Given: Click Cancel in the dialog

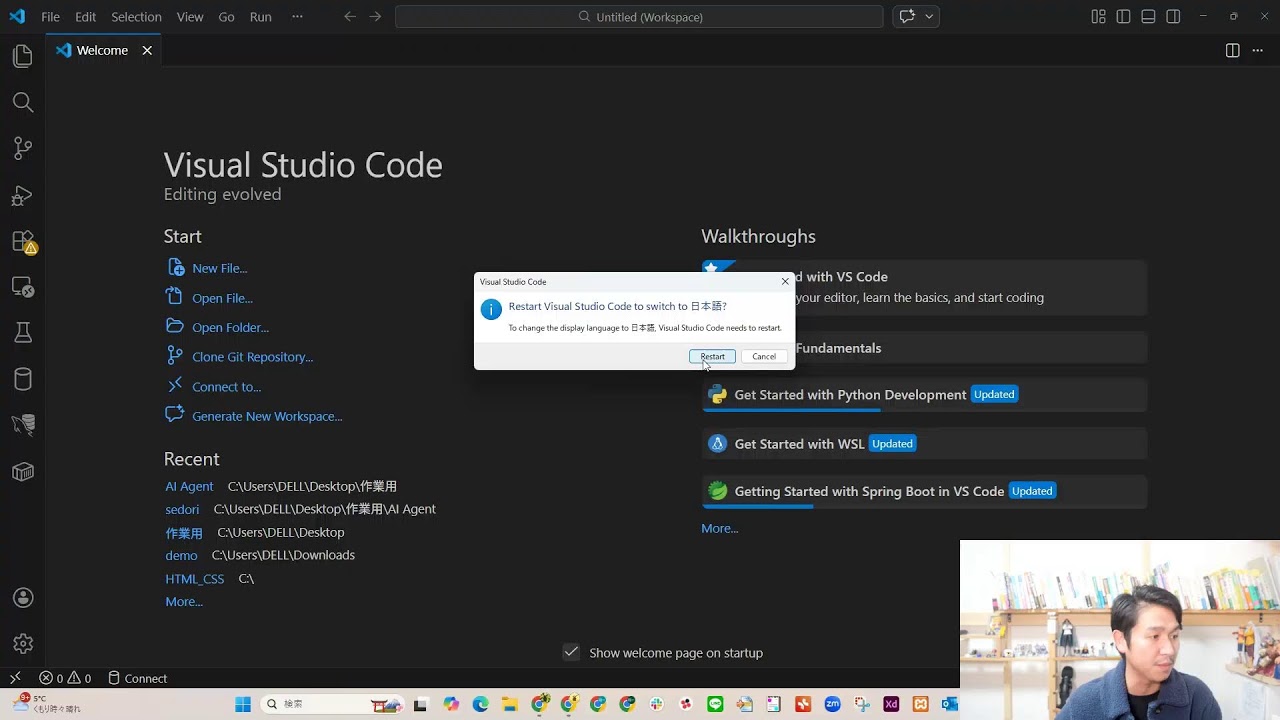Looking at the screenshot, I should pos(764,357).
